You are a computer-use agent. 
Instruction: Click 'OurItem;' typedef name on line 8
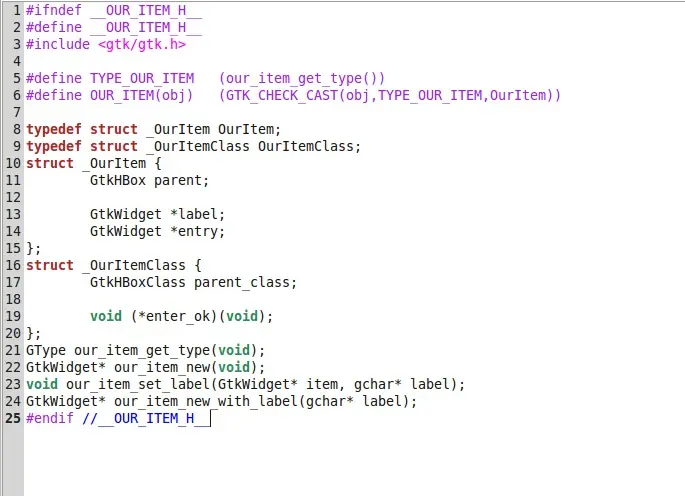pos(249,129)
